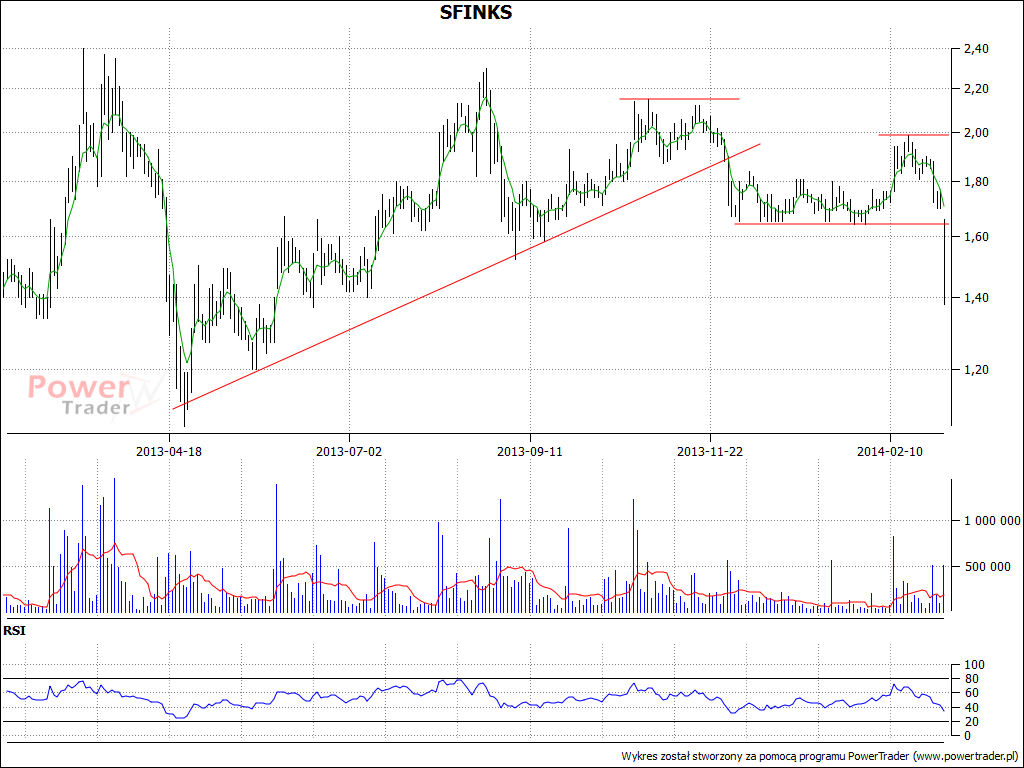Select the 2013-07-02 date label
This screenshot has height=768, width=1024.
[x=349, y=451]
